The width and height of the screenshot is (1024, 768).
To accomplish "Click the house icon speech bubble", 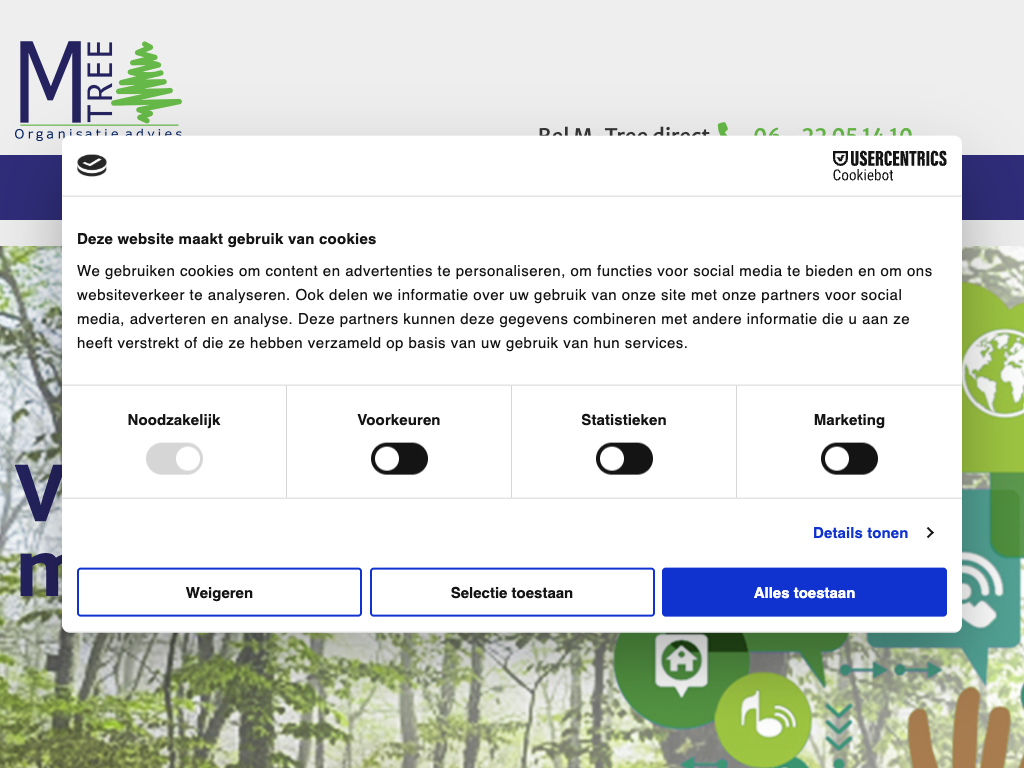I will (x=681, y=661).
